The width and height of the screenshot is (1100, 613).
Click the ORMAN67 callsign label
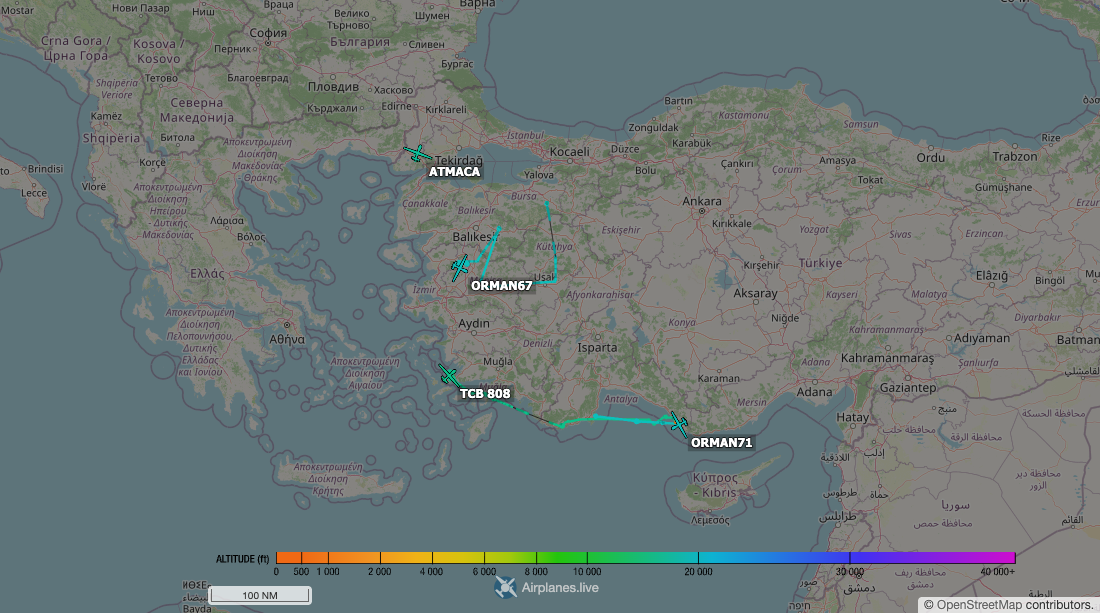point(502,285)
